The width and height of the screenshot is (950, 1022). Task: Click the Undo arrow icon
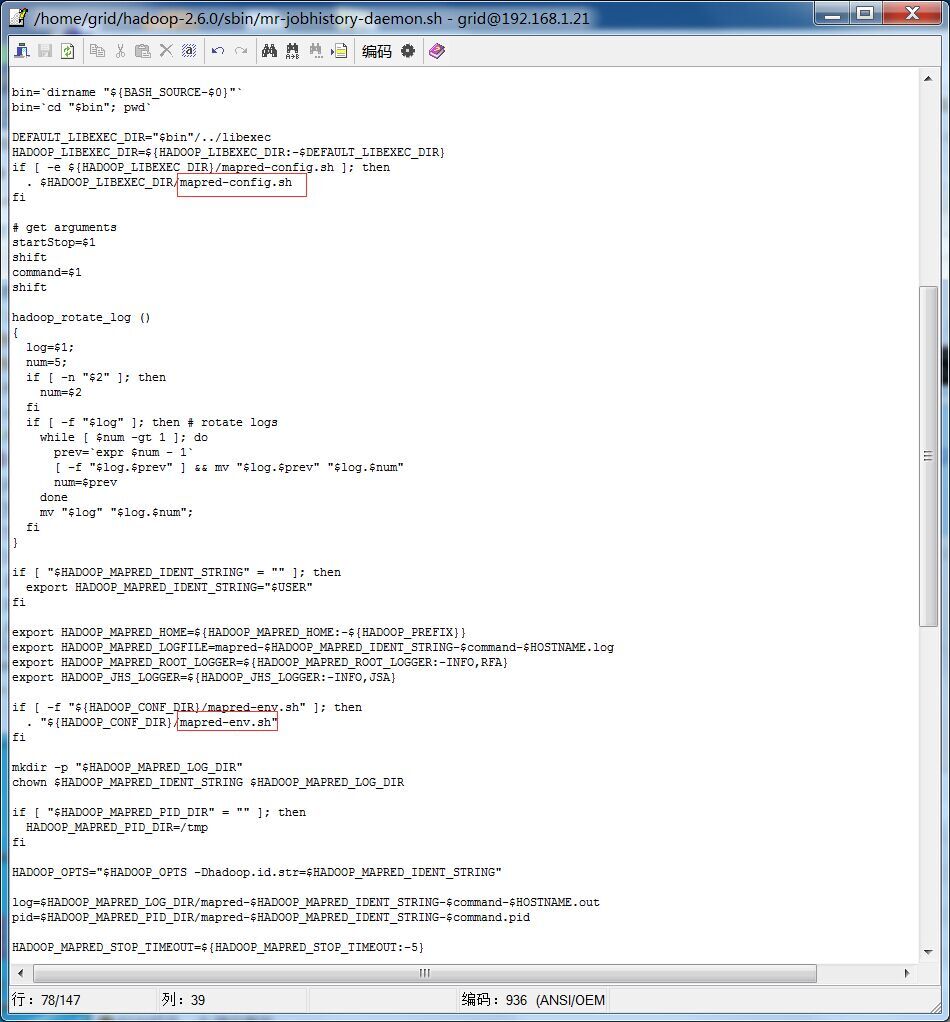[x=218, y=51]
